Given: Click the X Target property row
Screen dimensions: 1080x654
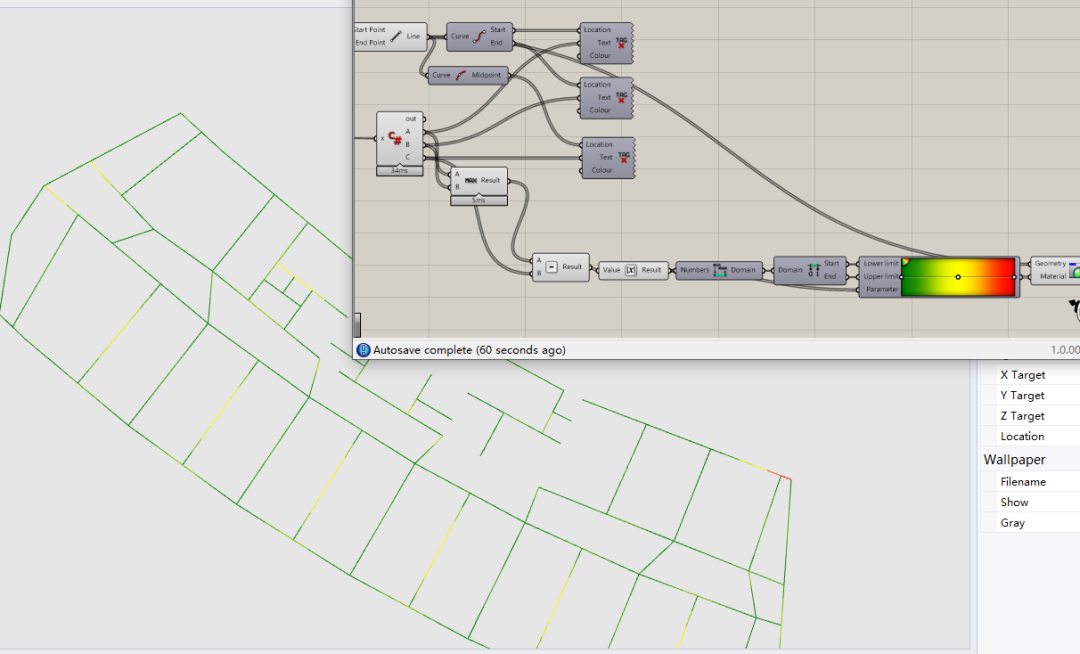Looking at the screenshot, I should click(x=1030, y=375).
